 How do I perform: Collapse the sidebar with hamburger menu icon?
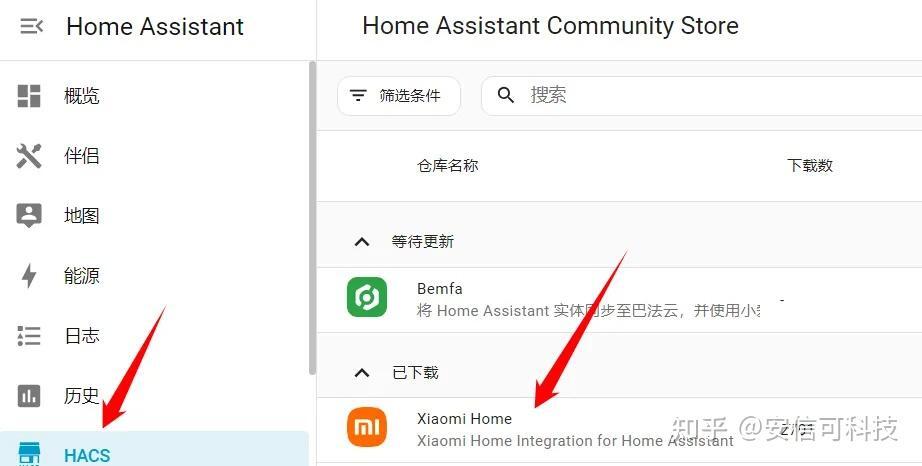pos(31,26)
